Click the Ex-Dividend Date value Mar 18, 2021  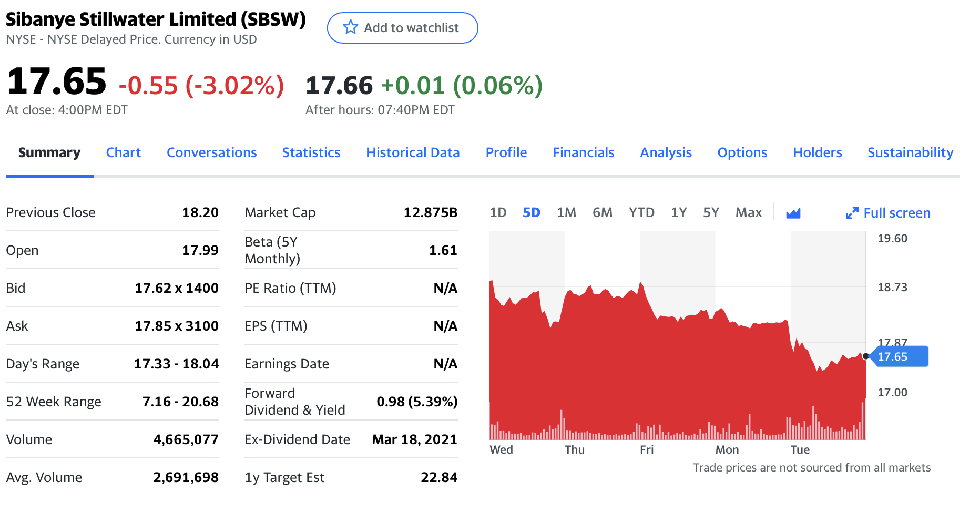pyautogui.click(x=414, y=440)
